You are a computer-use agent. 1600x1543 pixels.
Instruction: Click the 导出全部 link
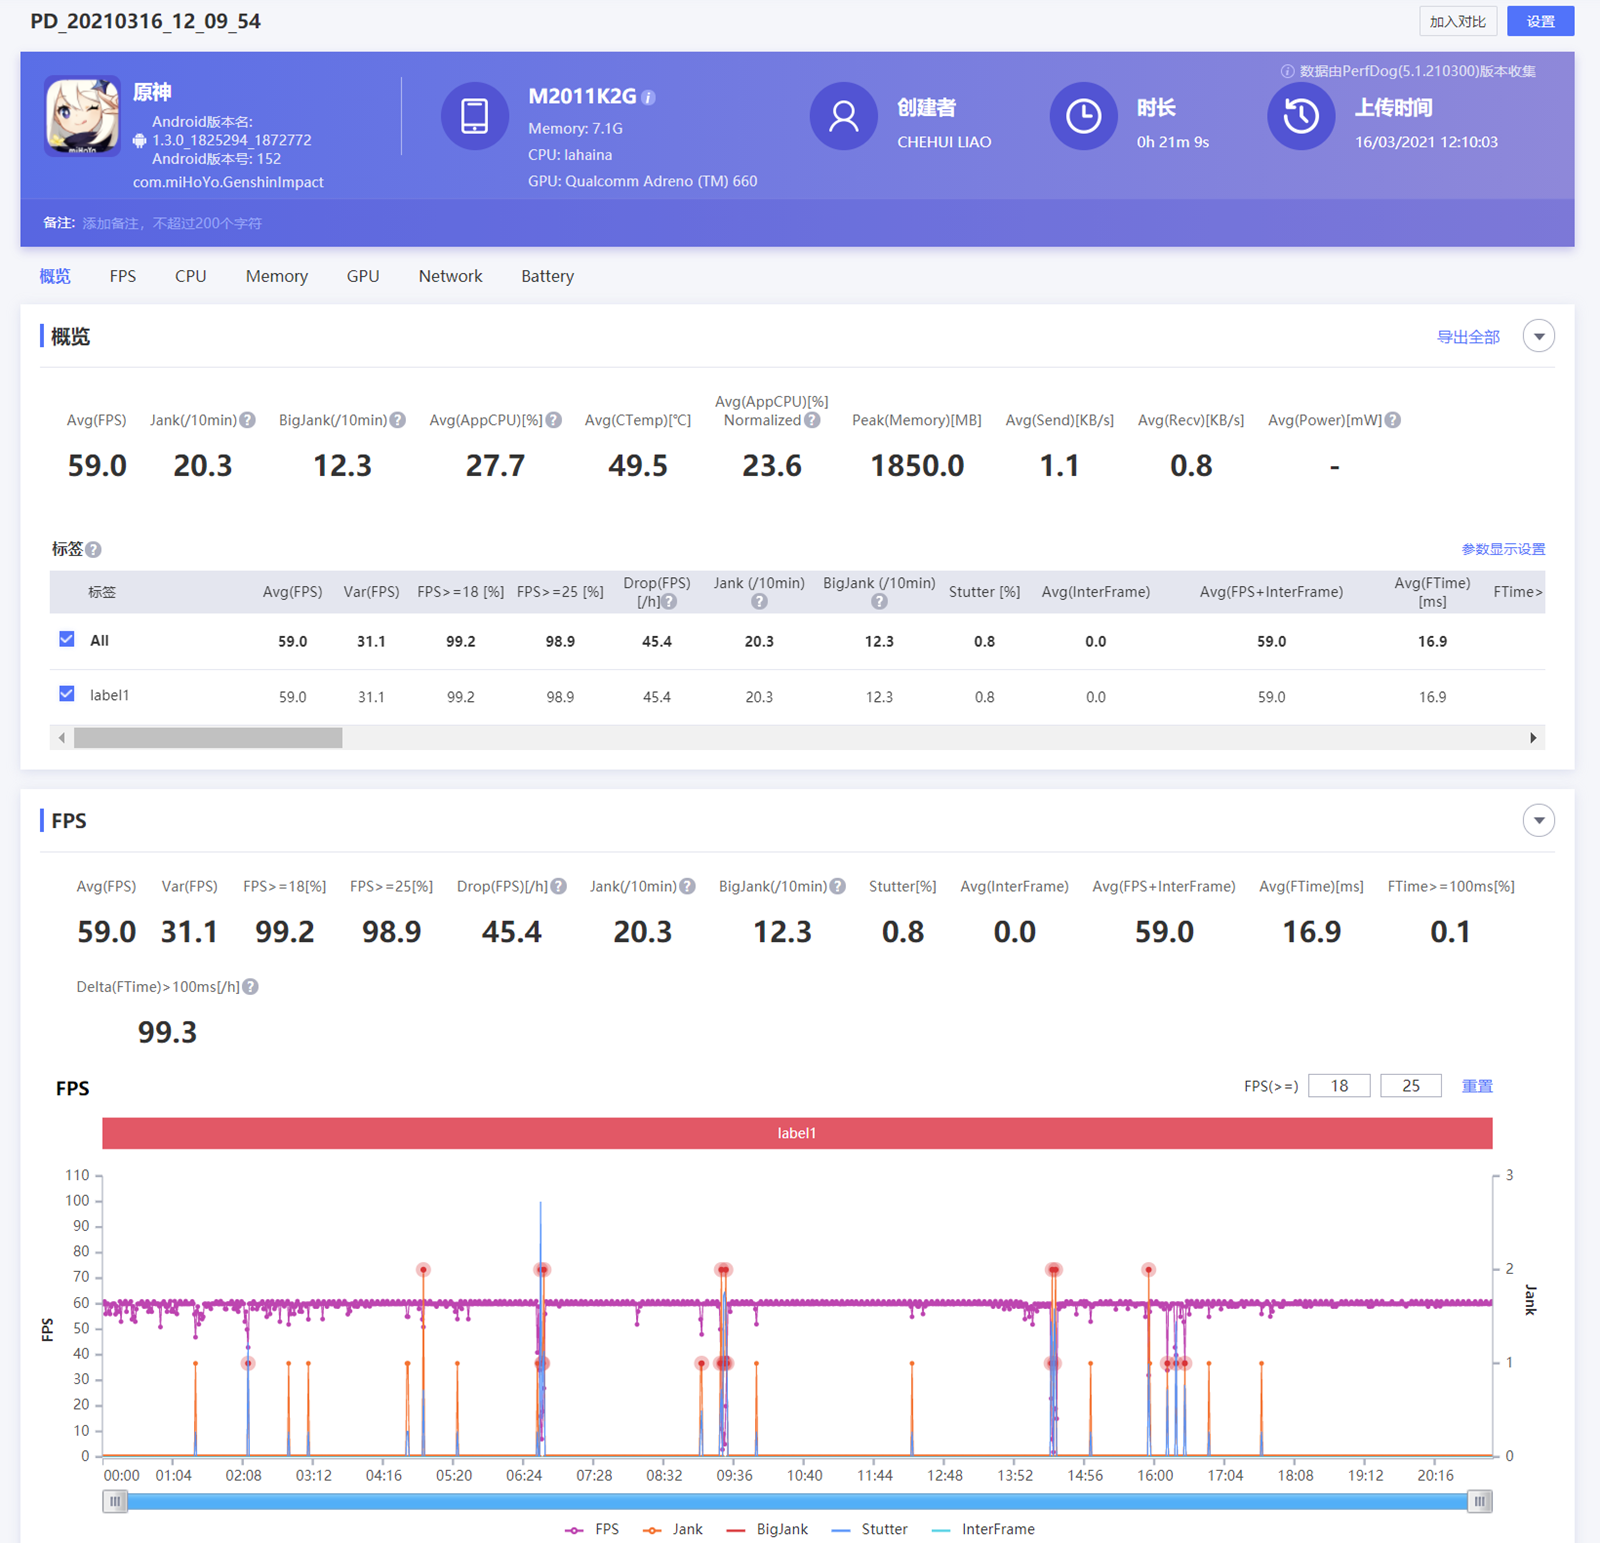1468,337
